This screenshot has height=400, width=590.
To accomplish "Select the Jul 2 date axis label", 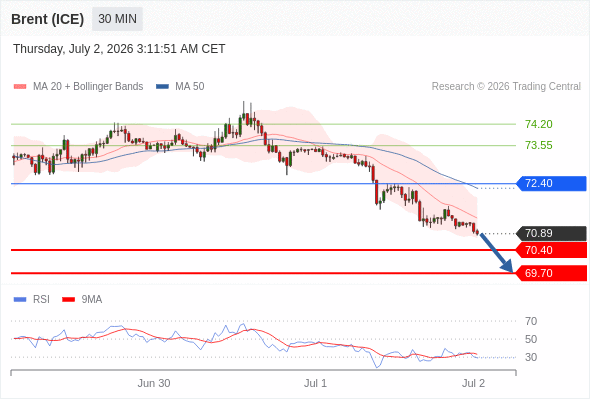I will pyautogui.click(x=473, y=383).
